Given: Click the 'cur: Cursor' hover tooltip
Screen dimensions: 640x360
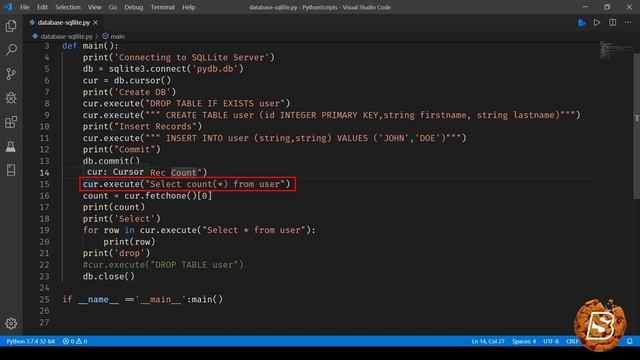Looking at the screenshot, I should [x=115, y=172].
